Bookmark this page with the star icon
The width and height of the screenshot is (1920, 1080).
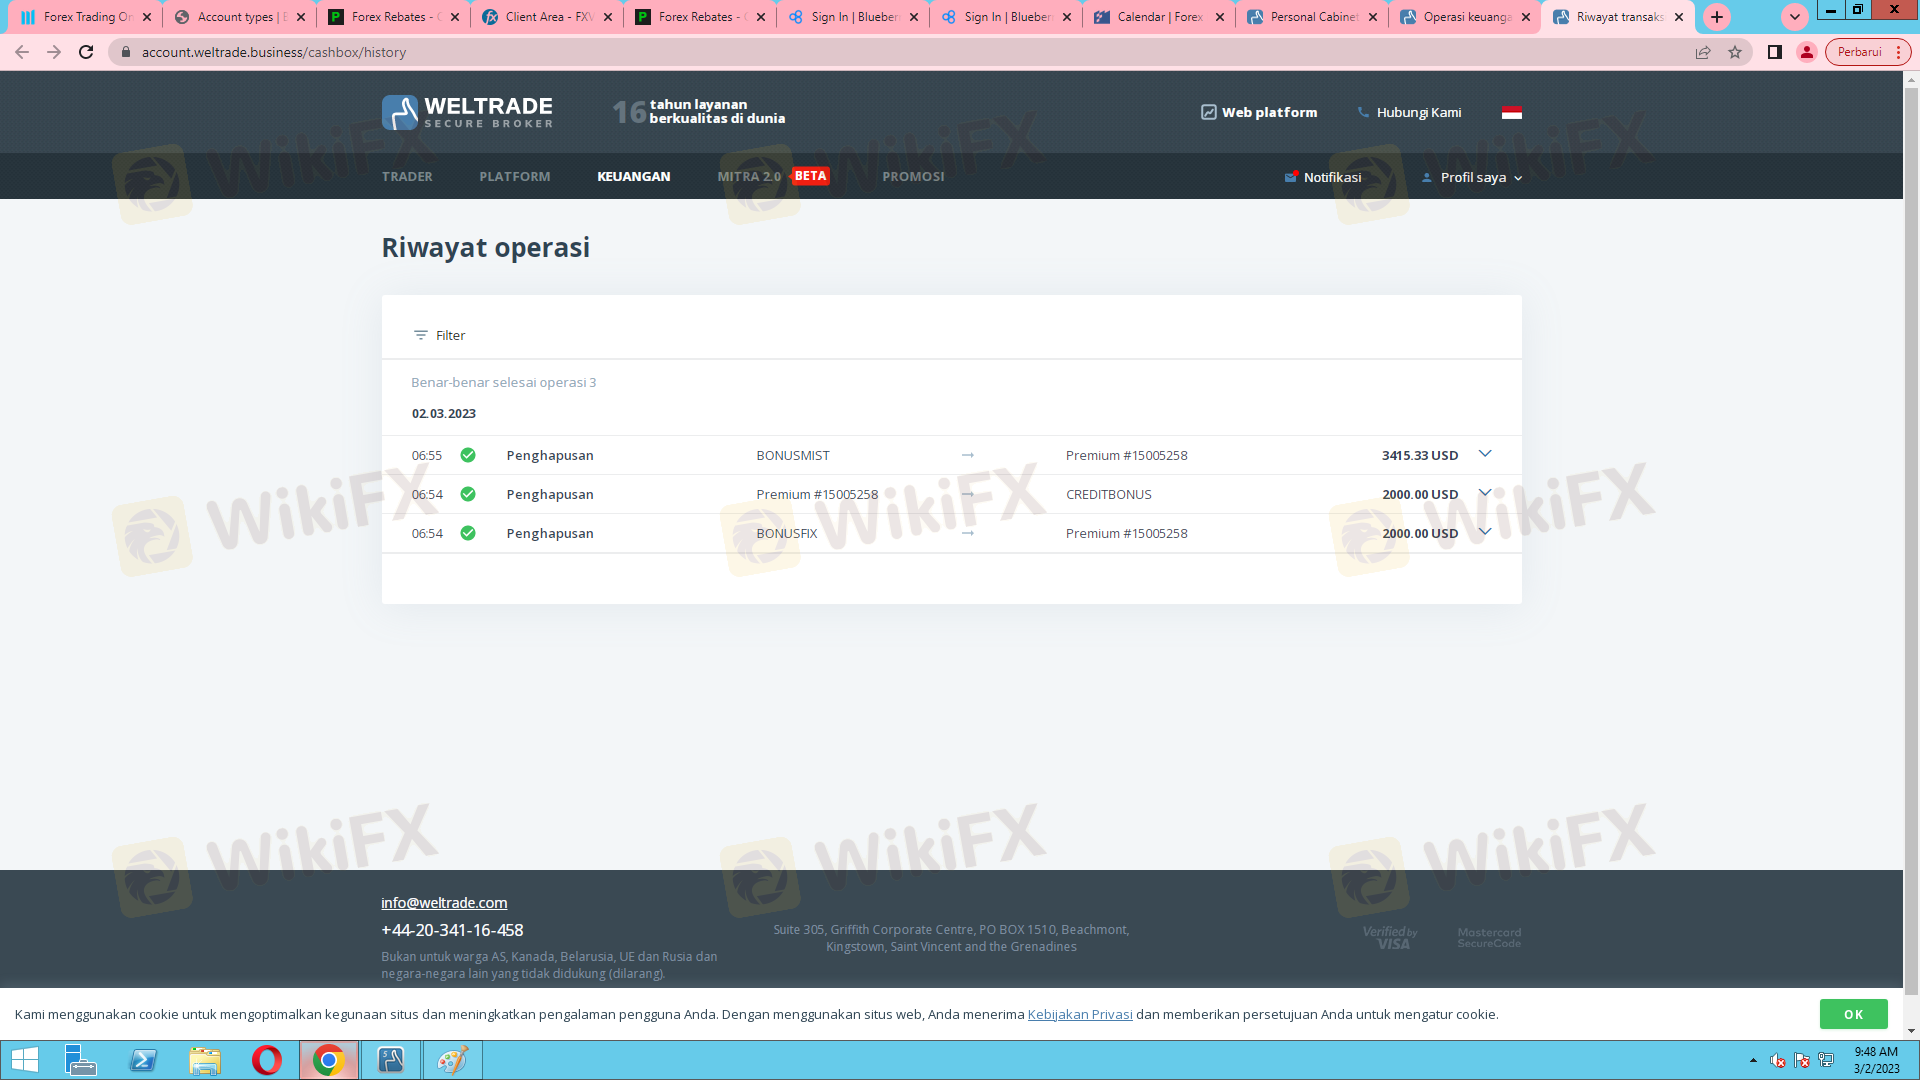tap(1735, 52)
